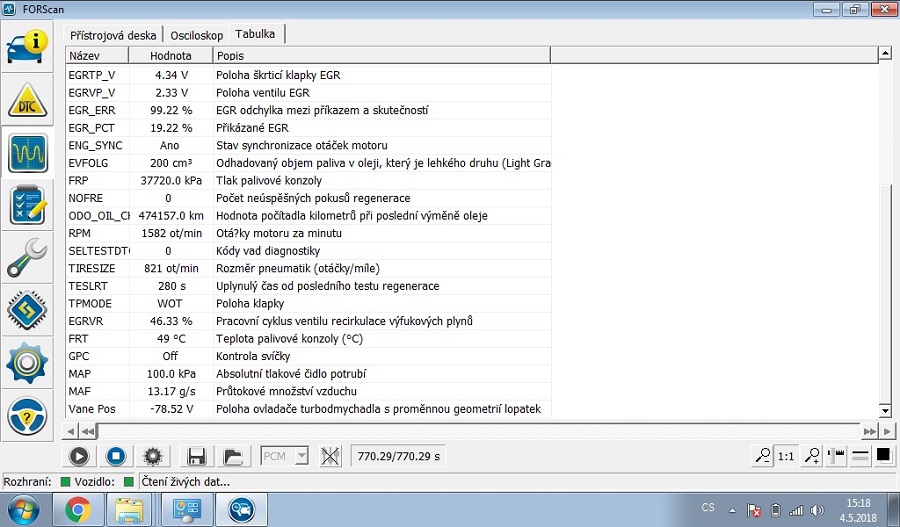Switch to the Osciloskop tab
Screen dimensions: 900x527
(196, 34)
